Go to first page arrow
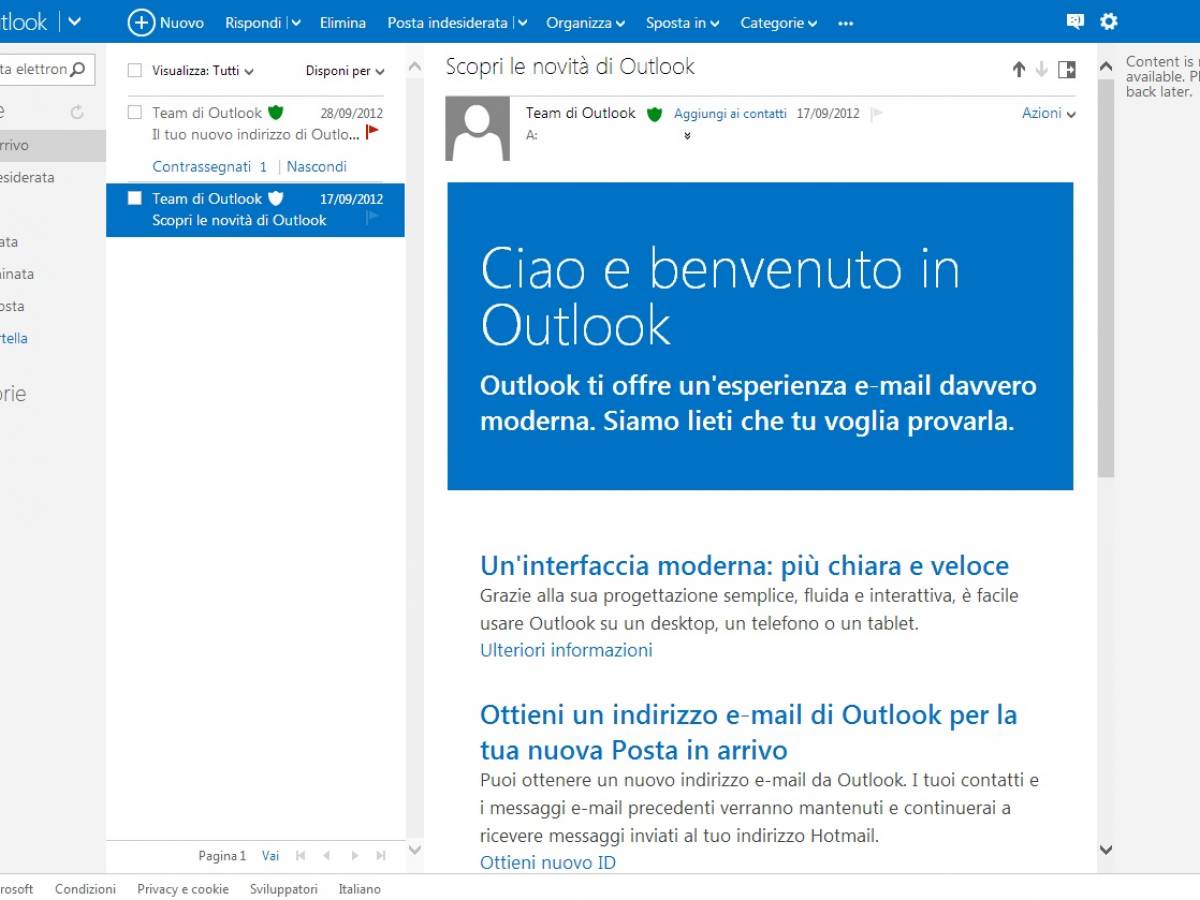 pyautogui.click(x=300, y=856)
